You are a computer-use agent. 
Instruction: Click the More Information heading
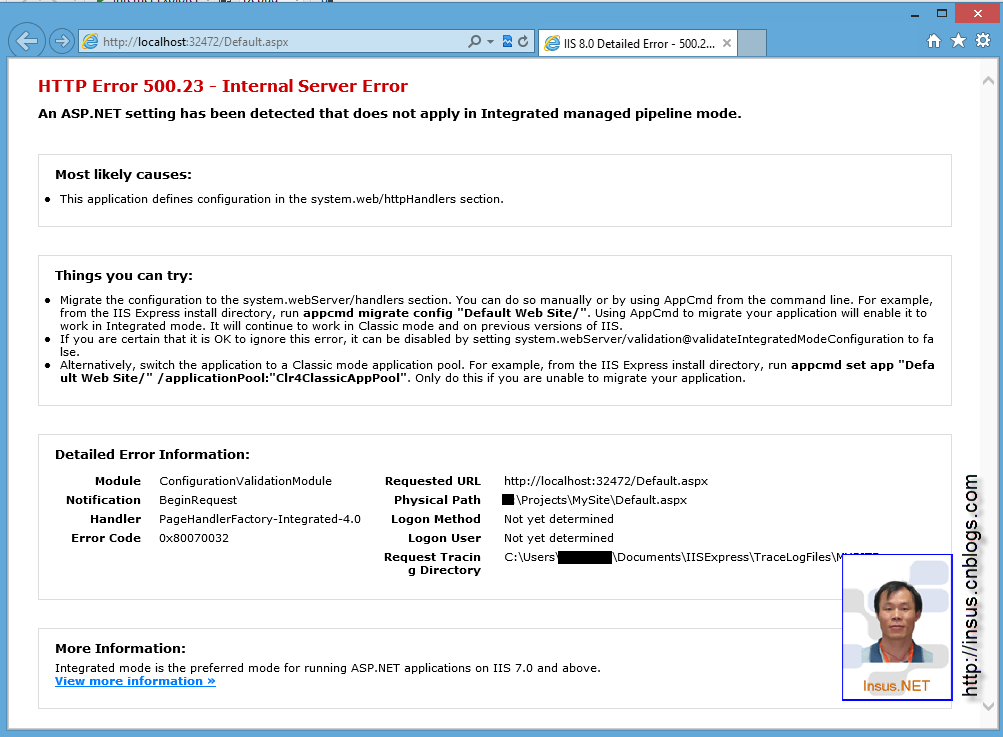coord(120,649)
